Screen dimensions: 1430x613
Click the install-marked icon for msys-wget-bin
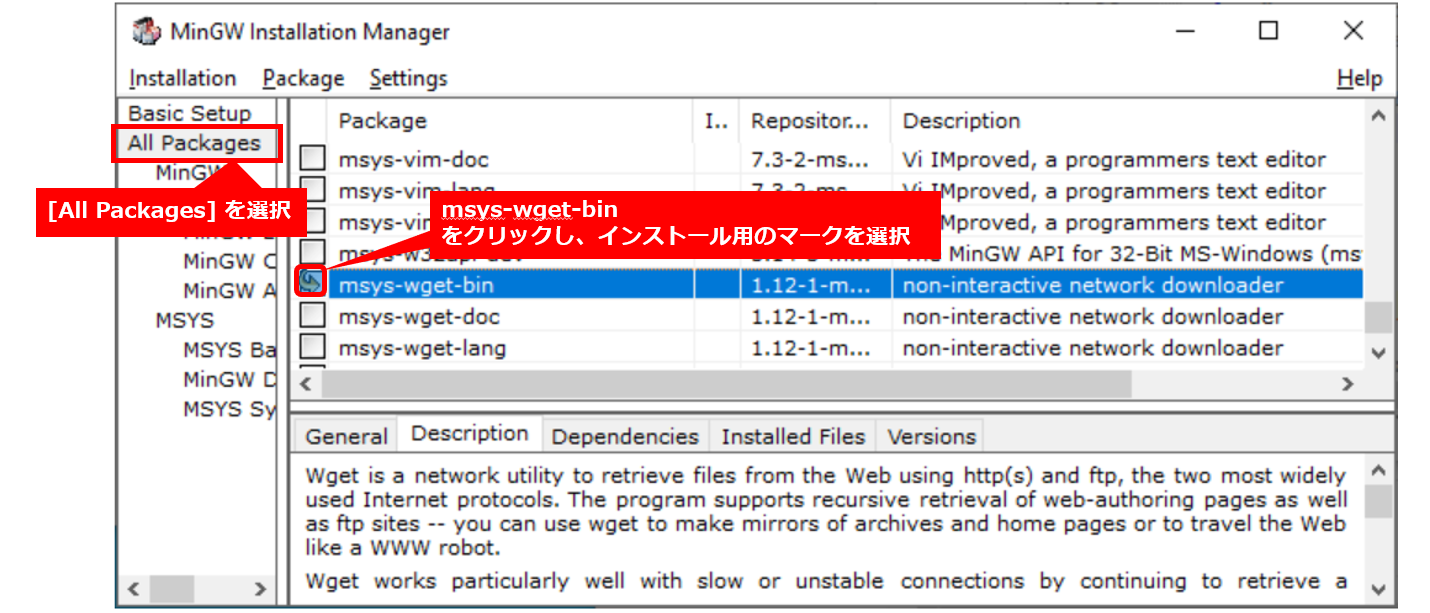[x=313, y=284]
